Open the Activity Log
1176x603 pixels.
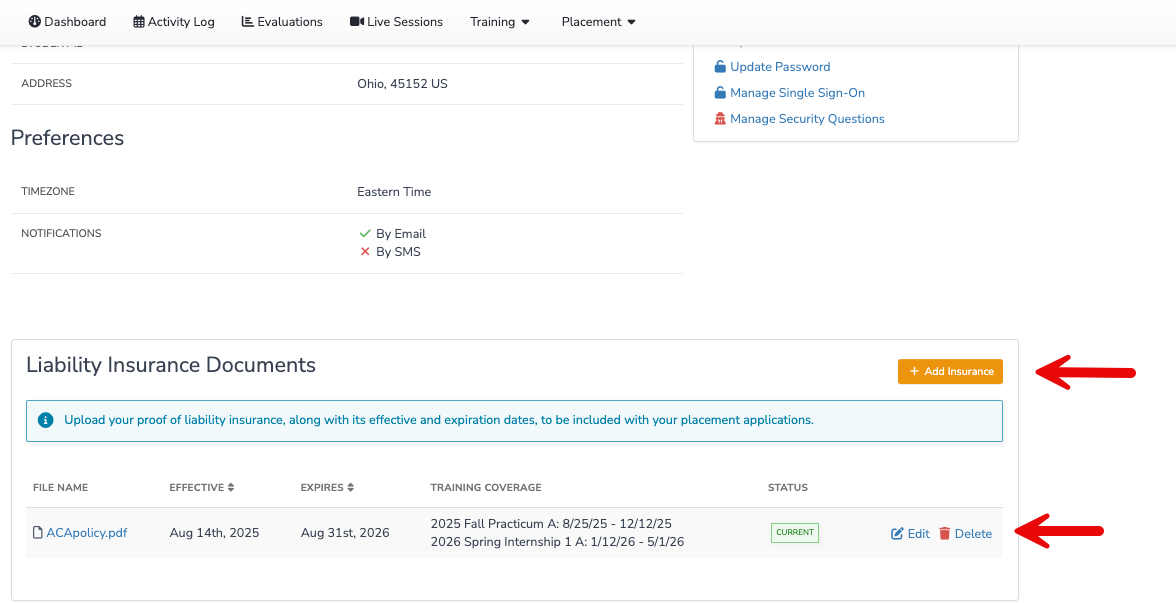click(174, 22)
